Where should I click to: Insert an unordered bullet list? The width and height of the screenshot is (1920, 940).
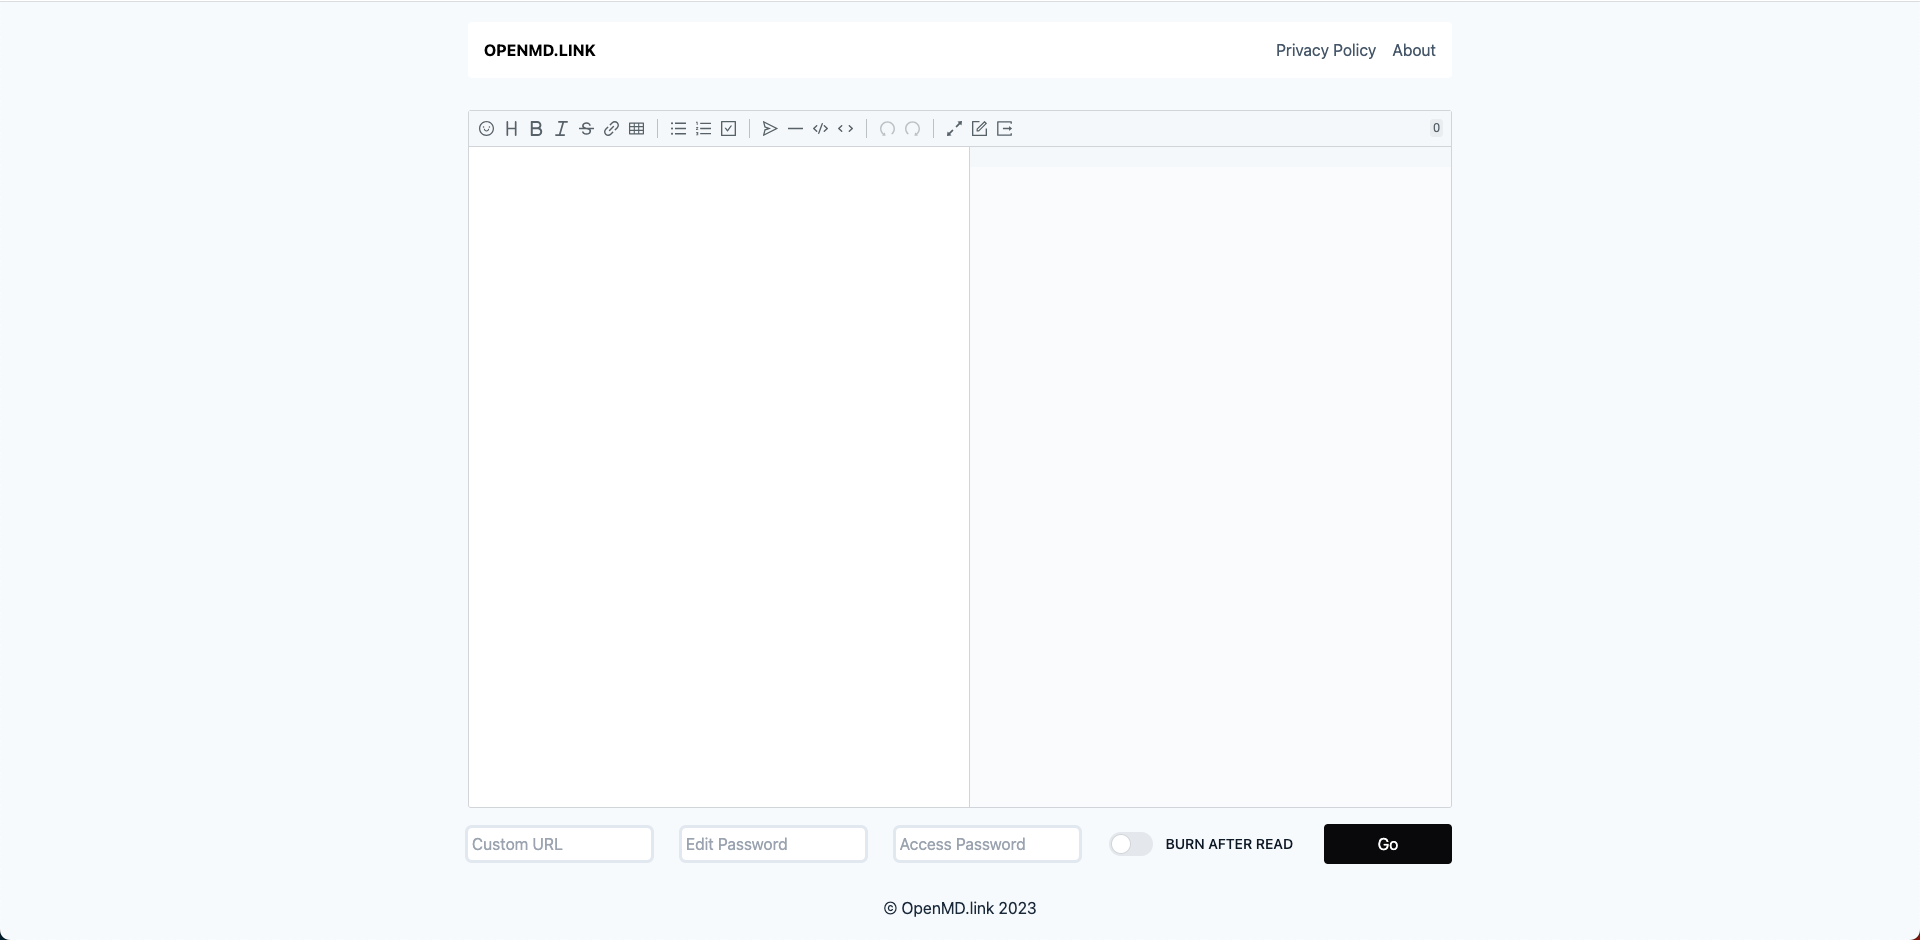click(x=678, y=128)
